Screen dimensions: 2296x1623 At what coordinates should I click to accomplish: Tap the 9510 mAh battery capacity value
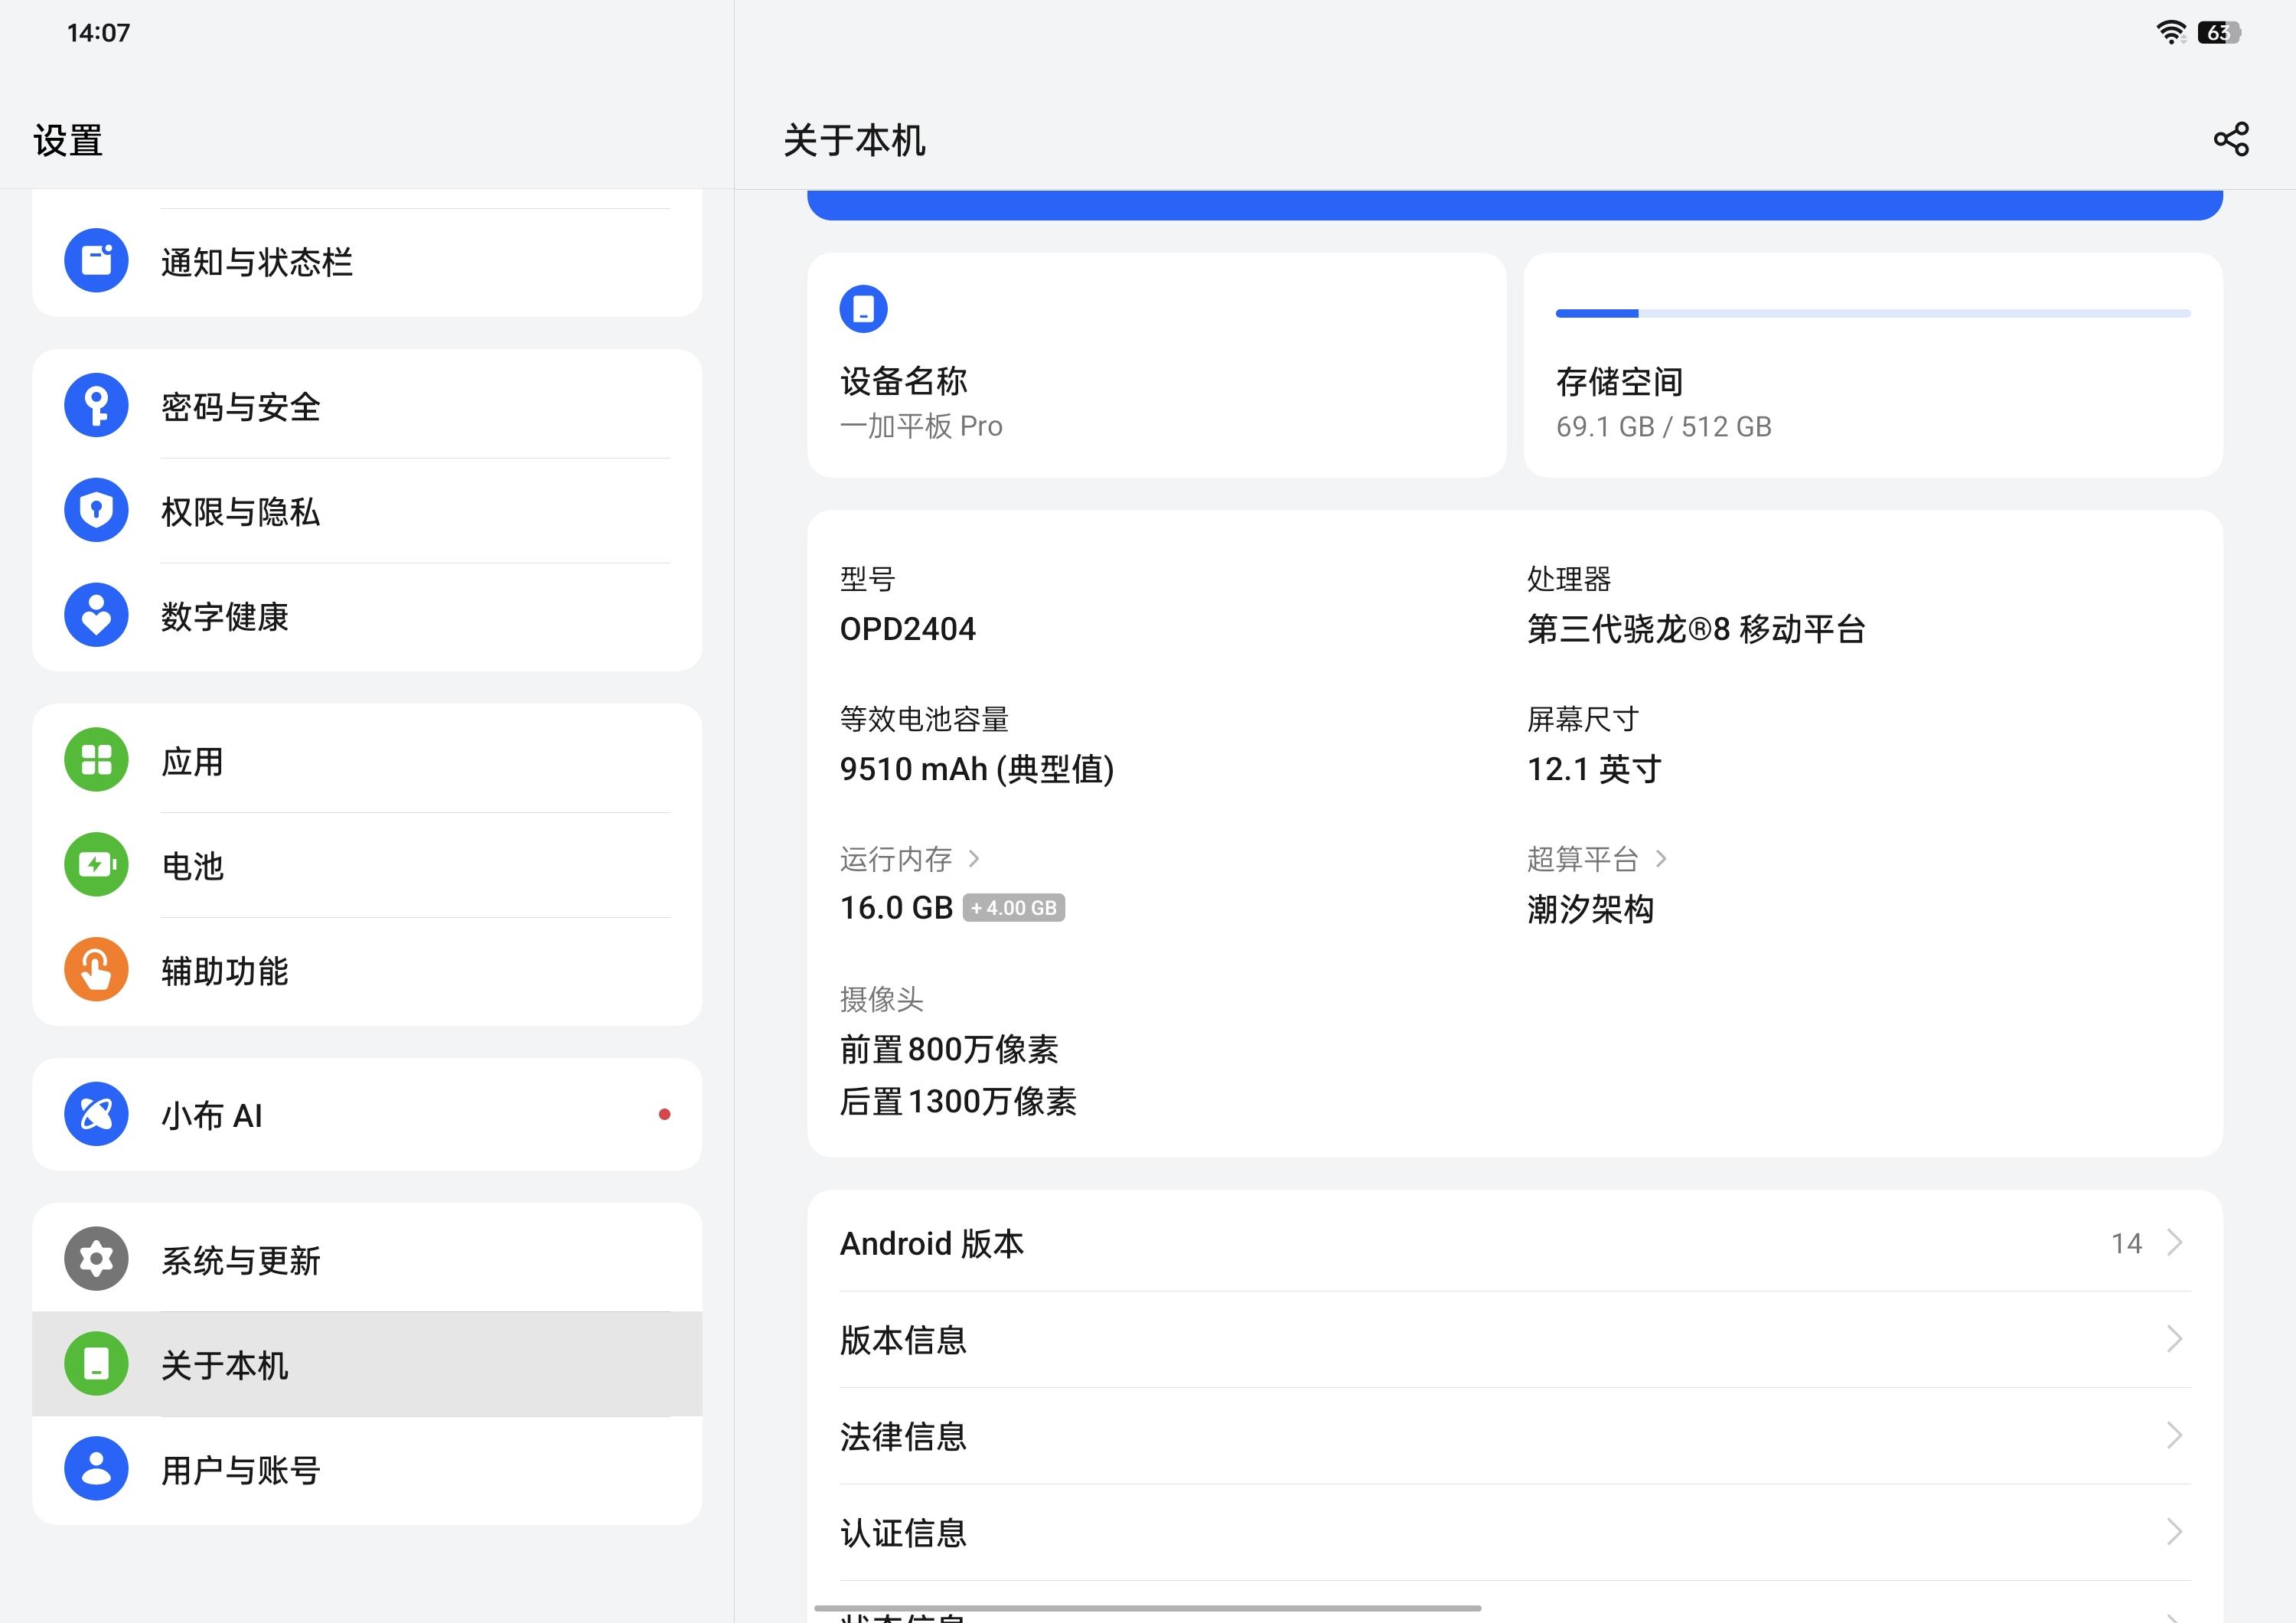pyautogui.click(x=976, y=769)
